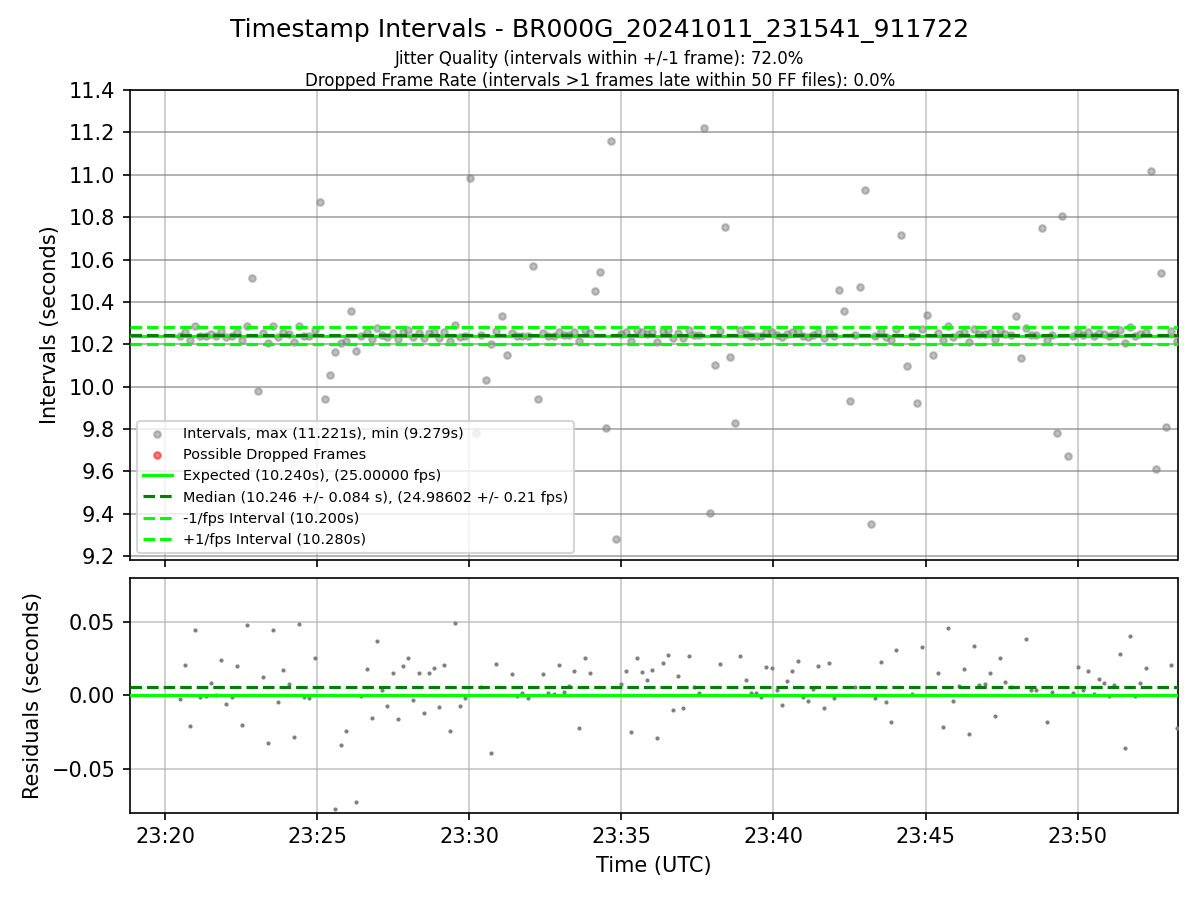Click the '23:20' x-axis tick label
The height and width of the screenshot is (900, 1200).
click(164, 833)
